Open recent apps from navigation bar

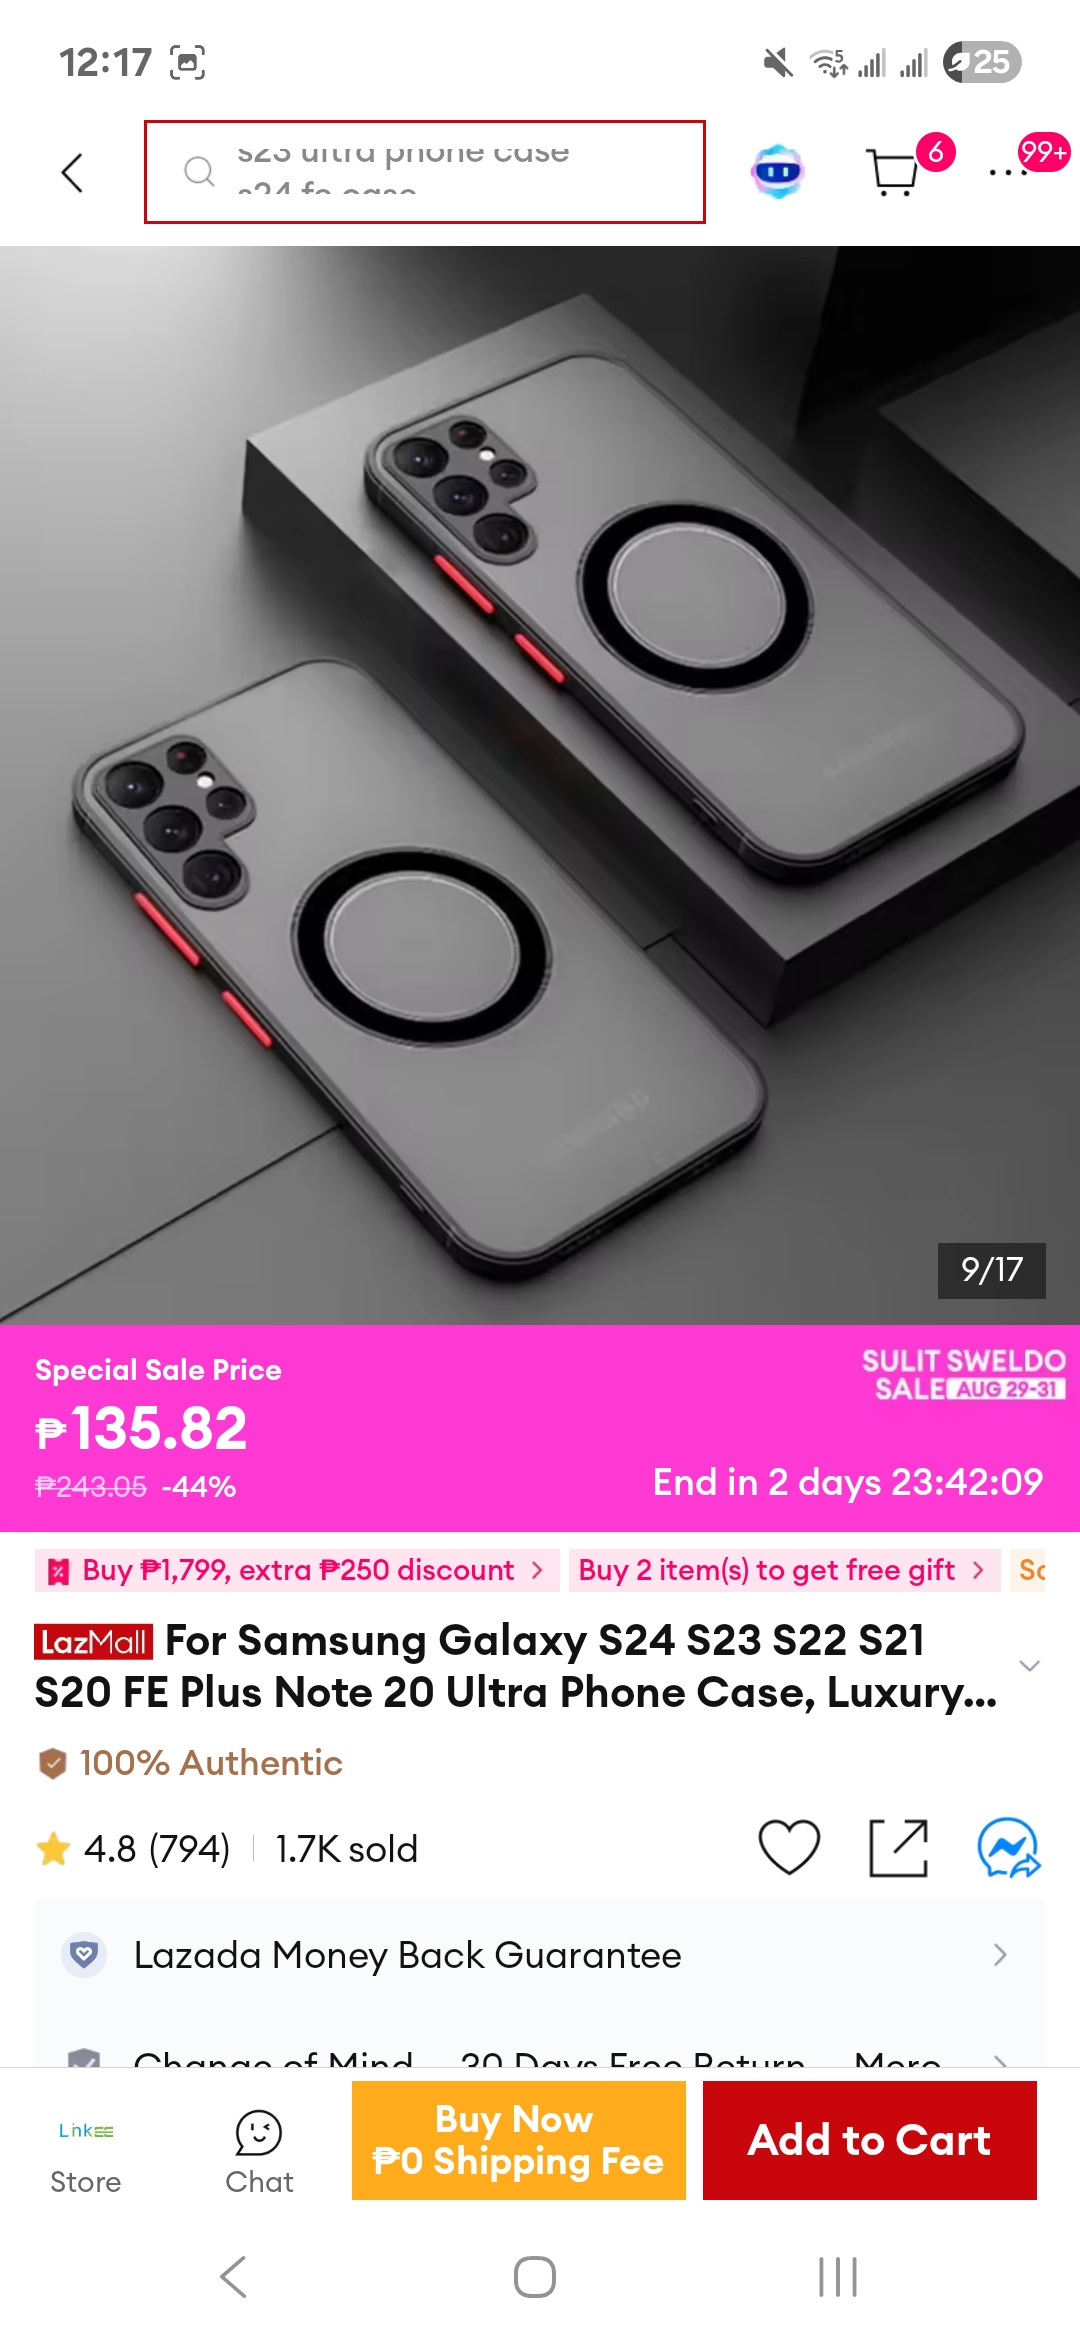click(838, 2277)
